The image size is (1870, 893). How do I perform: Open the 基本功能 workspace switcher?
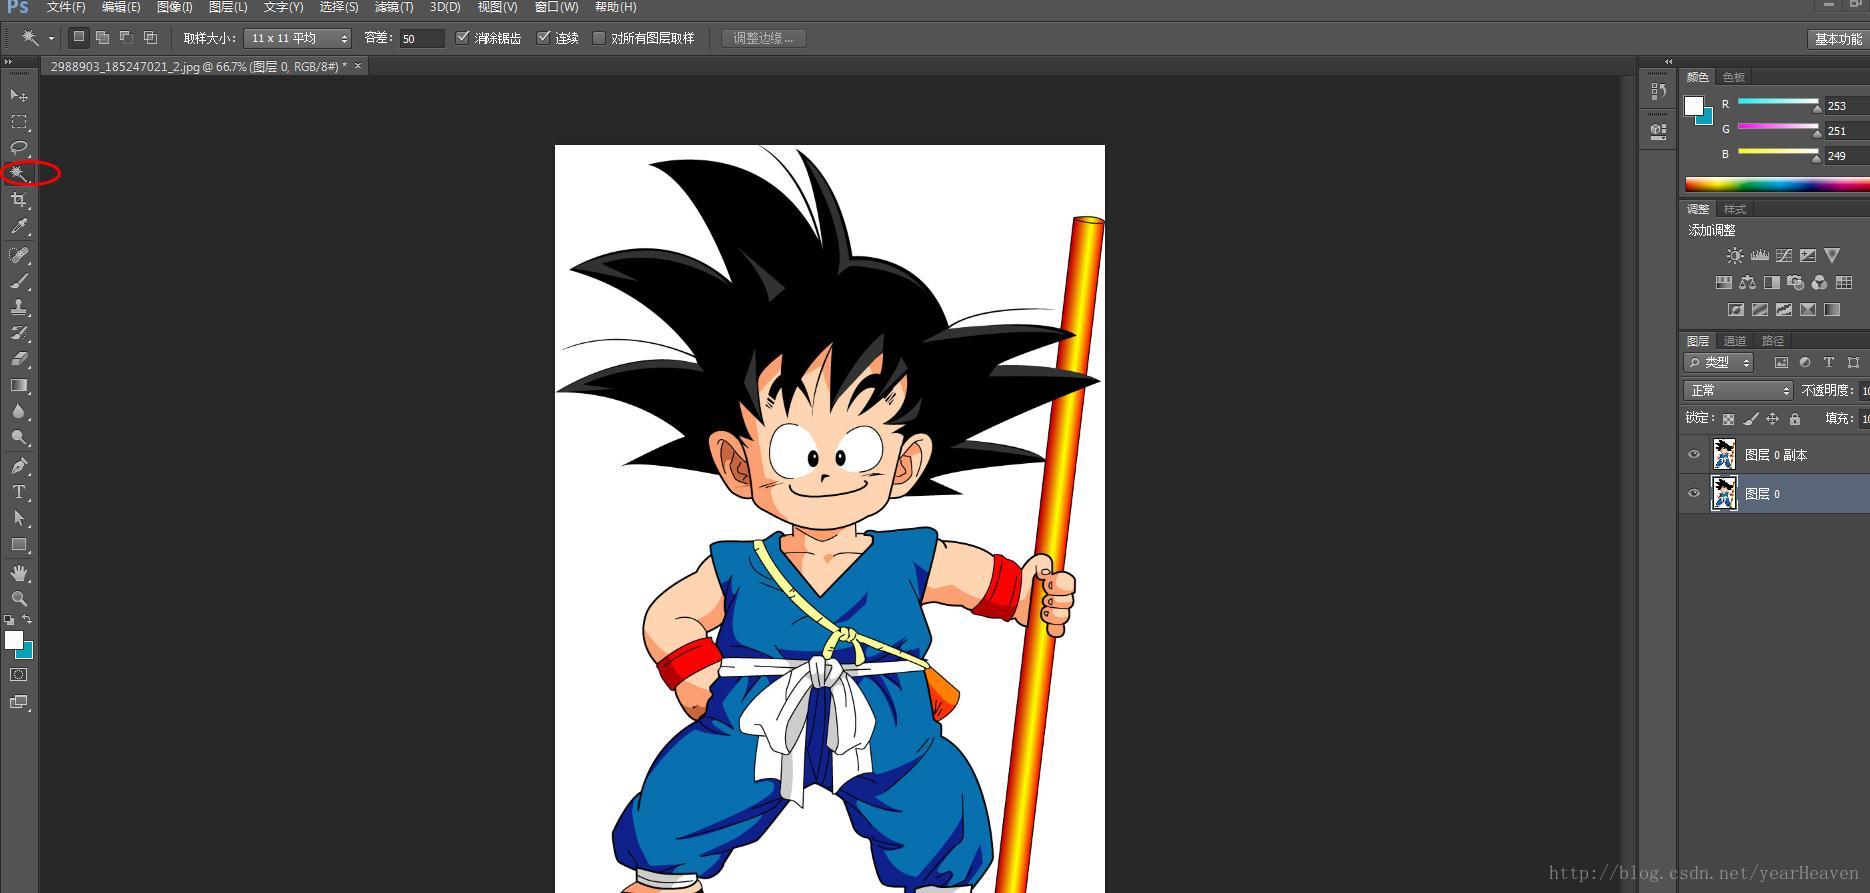[1838, 39]
